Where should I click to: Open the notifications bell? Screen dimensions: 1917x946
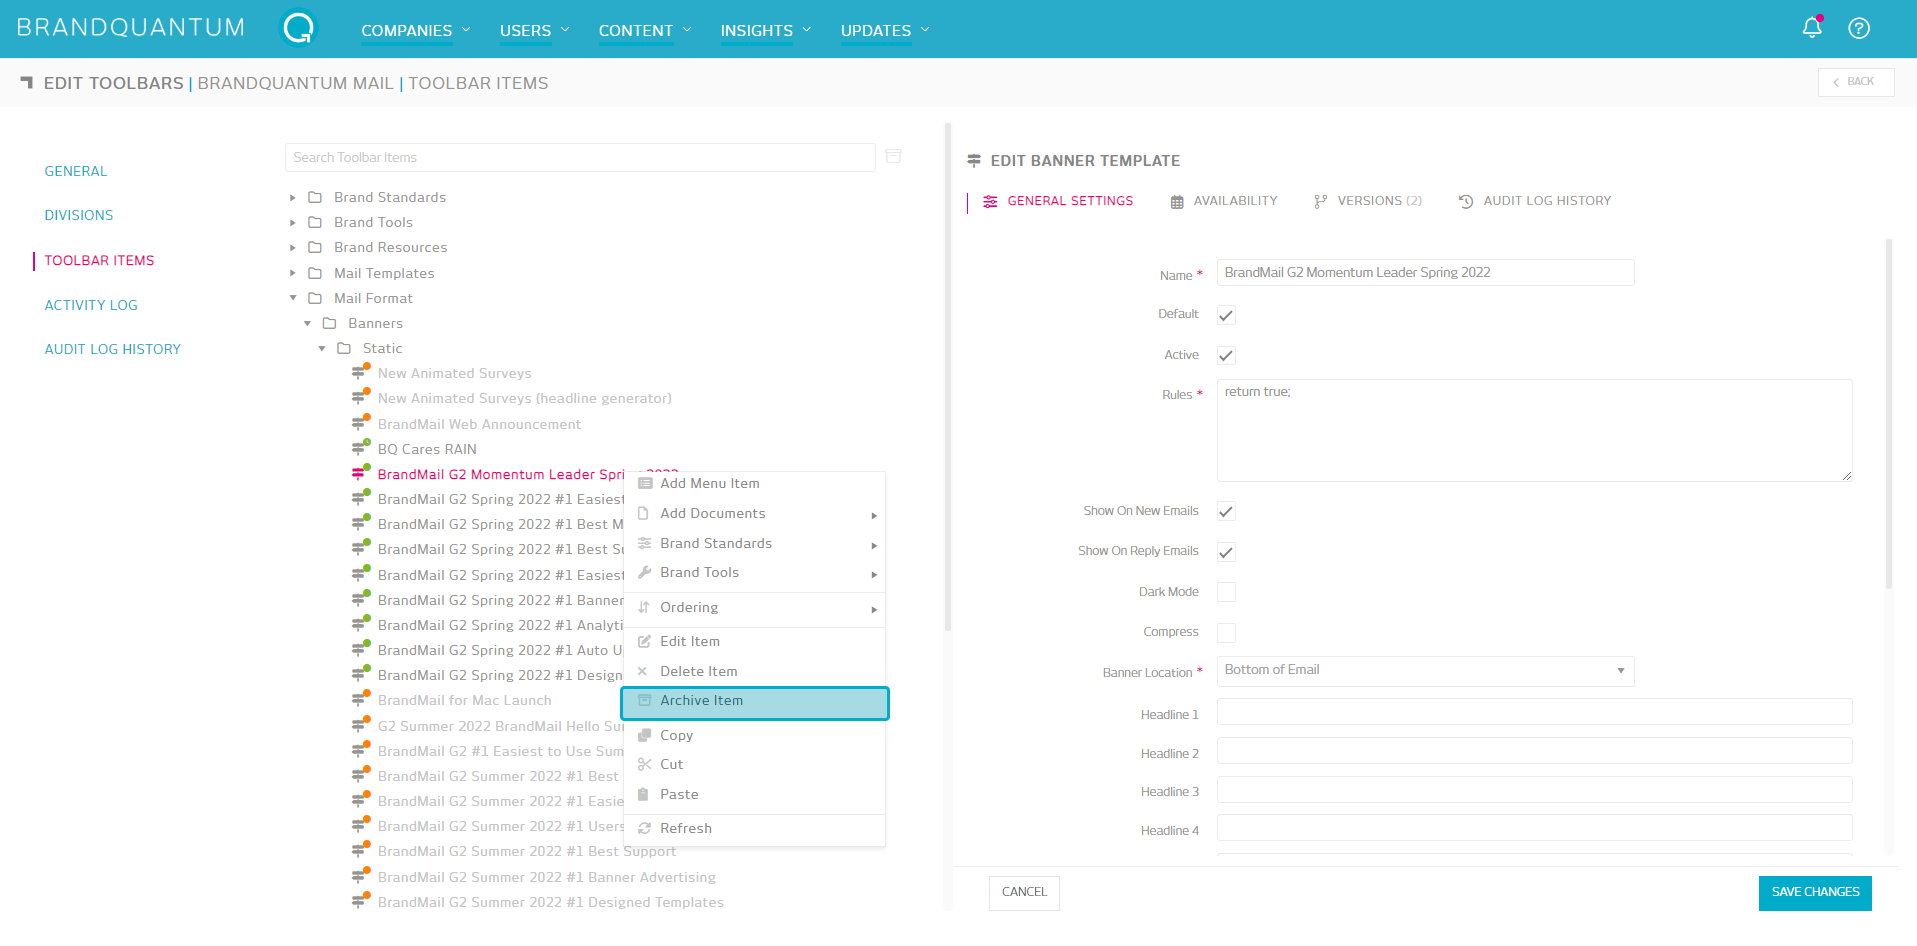click(1811, 28)
